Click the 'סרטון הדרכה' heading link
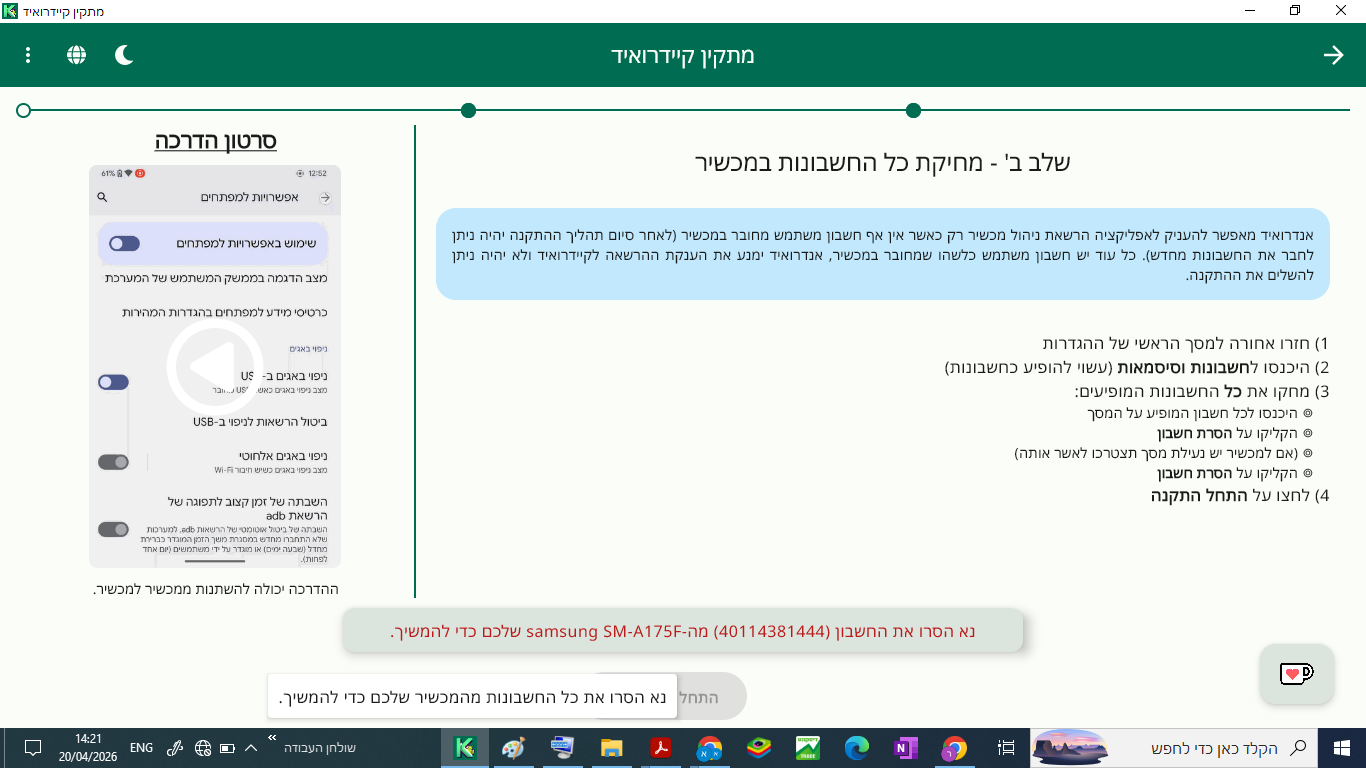This screenshot has width=1366, height=768. pyautogui.click(x=215, y=141)
